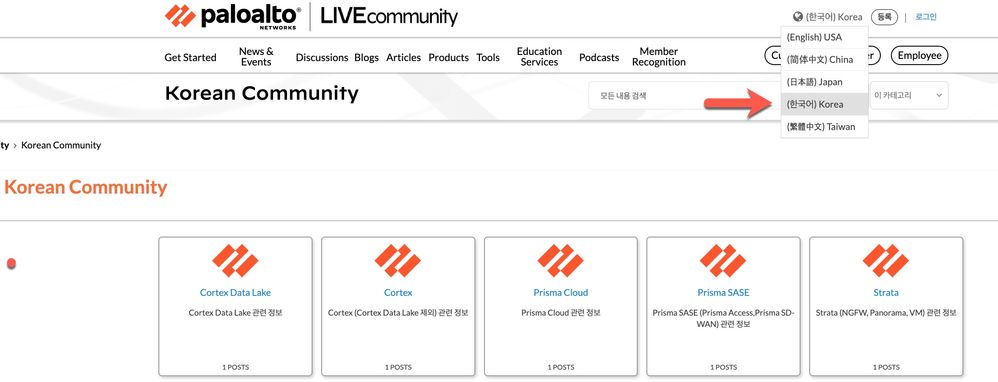This screenshot has width=998, height=382.
Task: Expand the category filter dropdown by search
Action: [909, 96]
